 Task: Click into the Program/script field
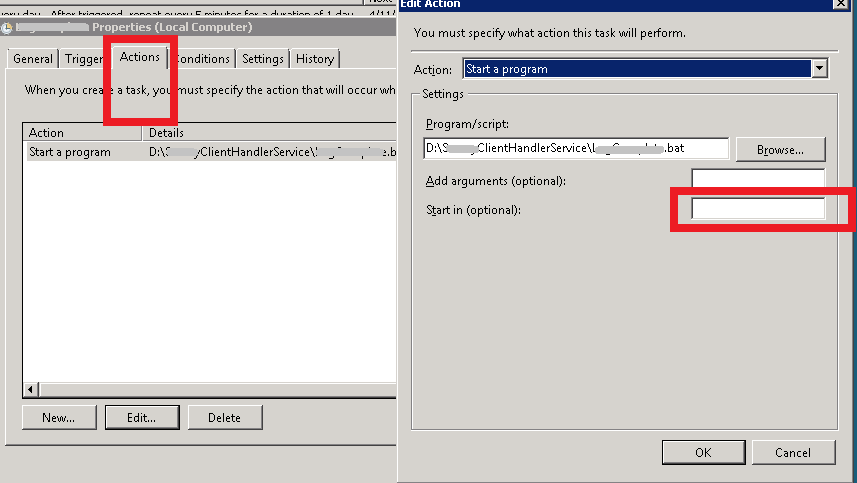pos(576,149)
